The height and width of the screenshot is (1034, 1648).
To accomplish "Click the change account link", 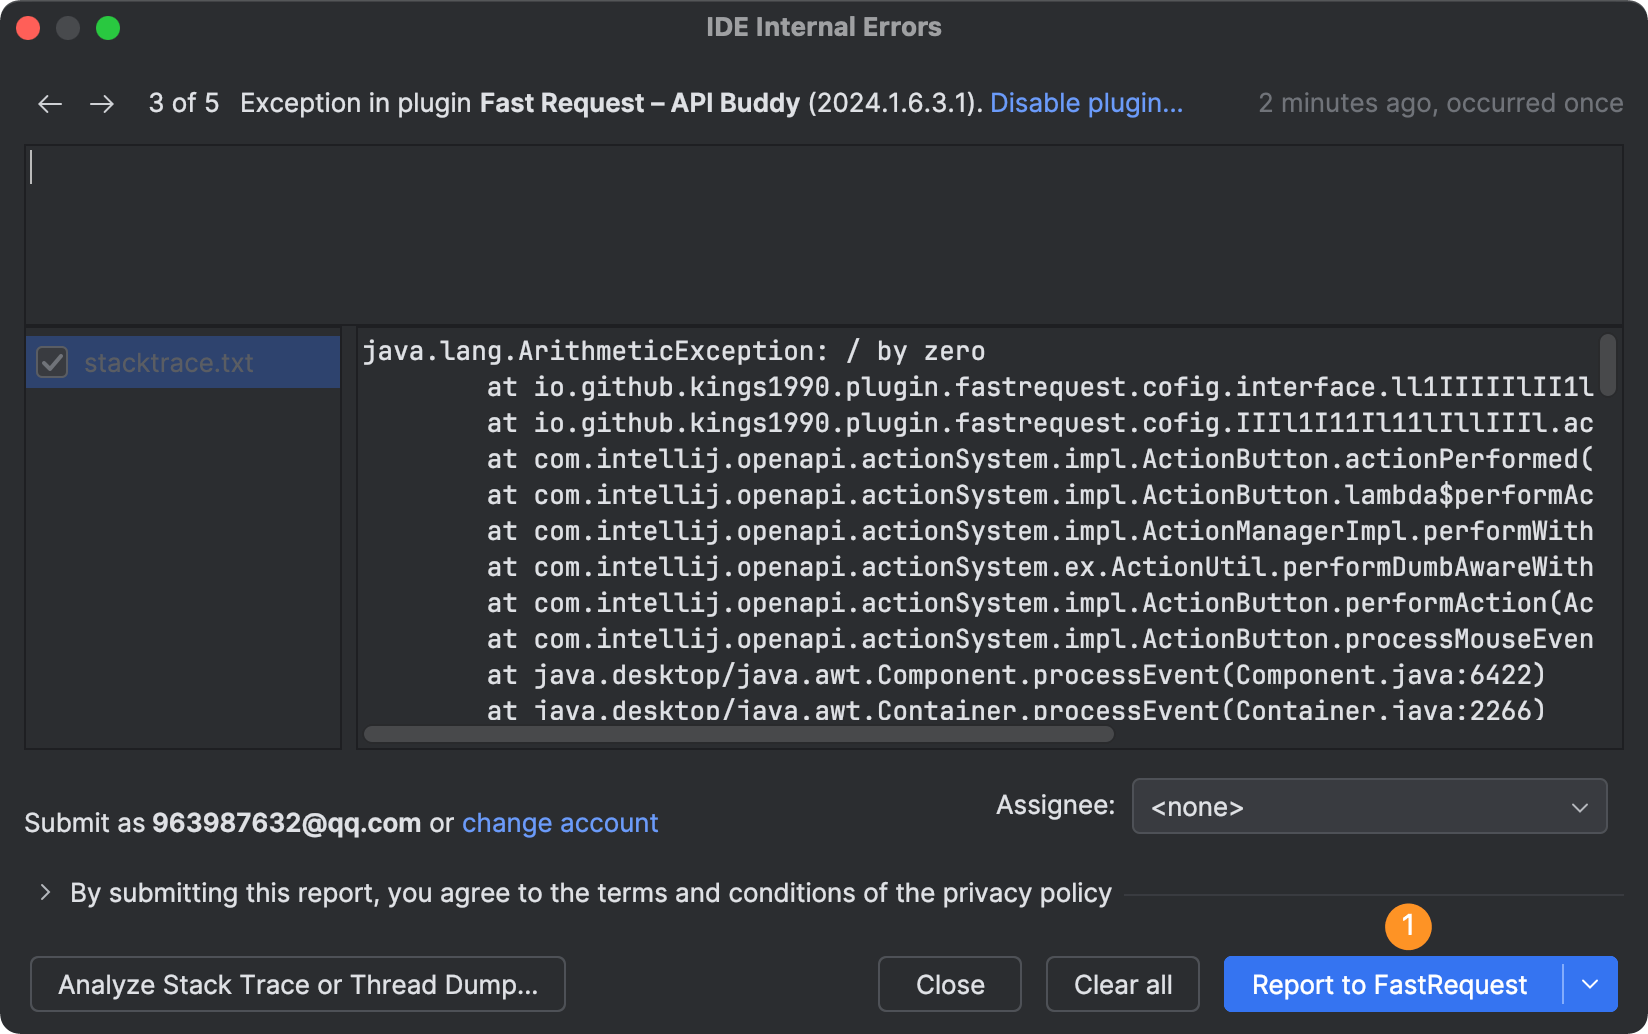I will [x=560, y=823].
